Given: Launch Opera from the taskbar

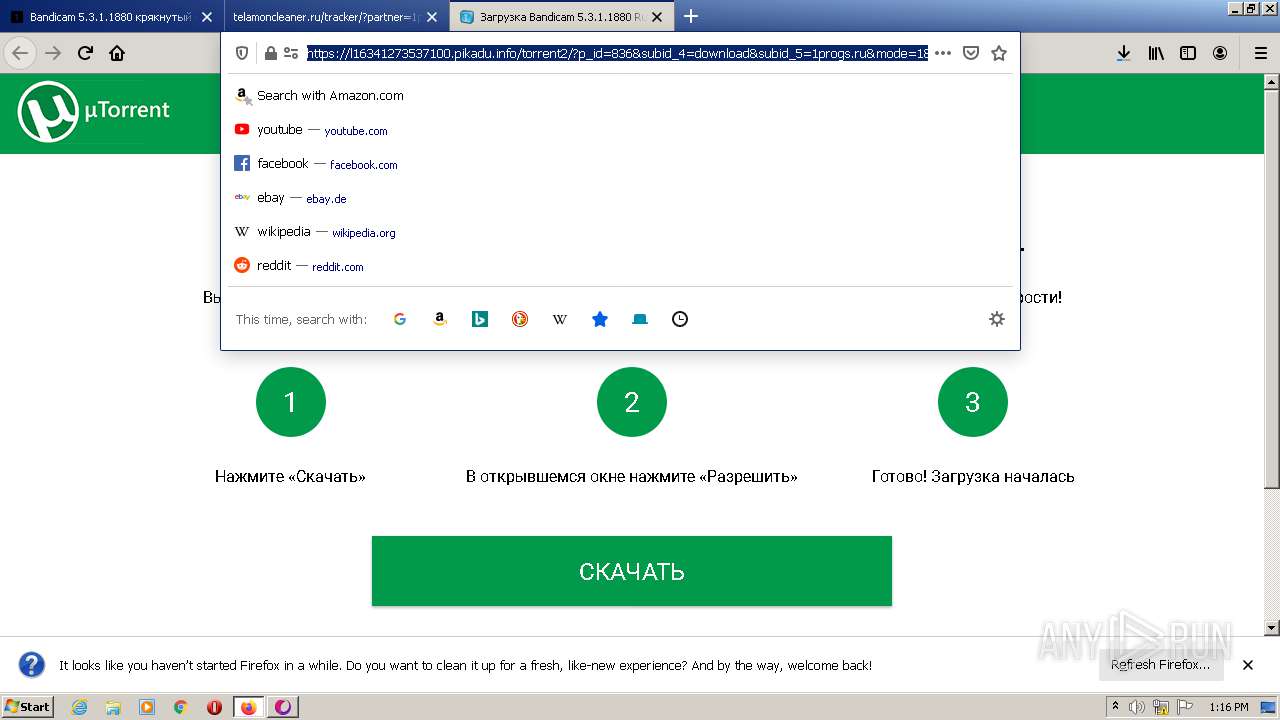Looking at the screenshot, I should click(214, 707).
